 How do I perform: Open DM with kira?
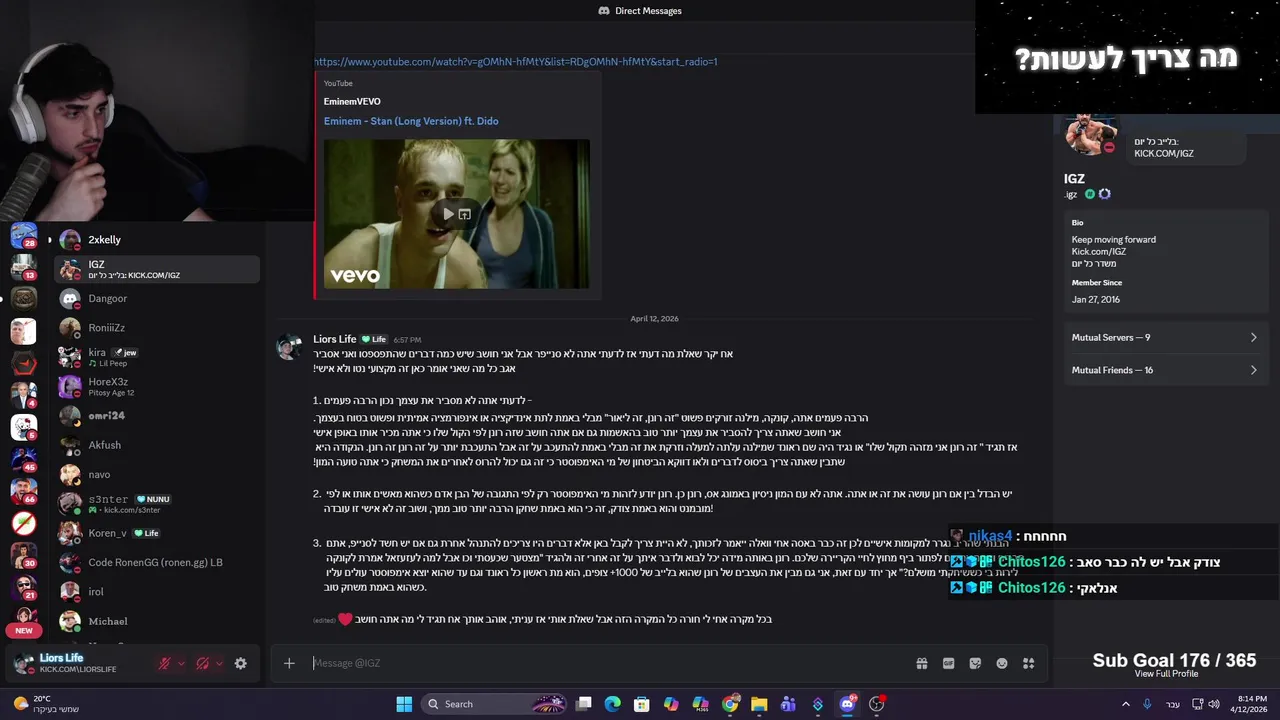(x=157, y=357)
